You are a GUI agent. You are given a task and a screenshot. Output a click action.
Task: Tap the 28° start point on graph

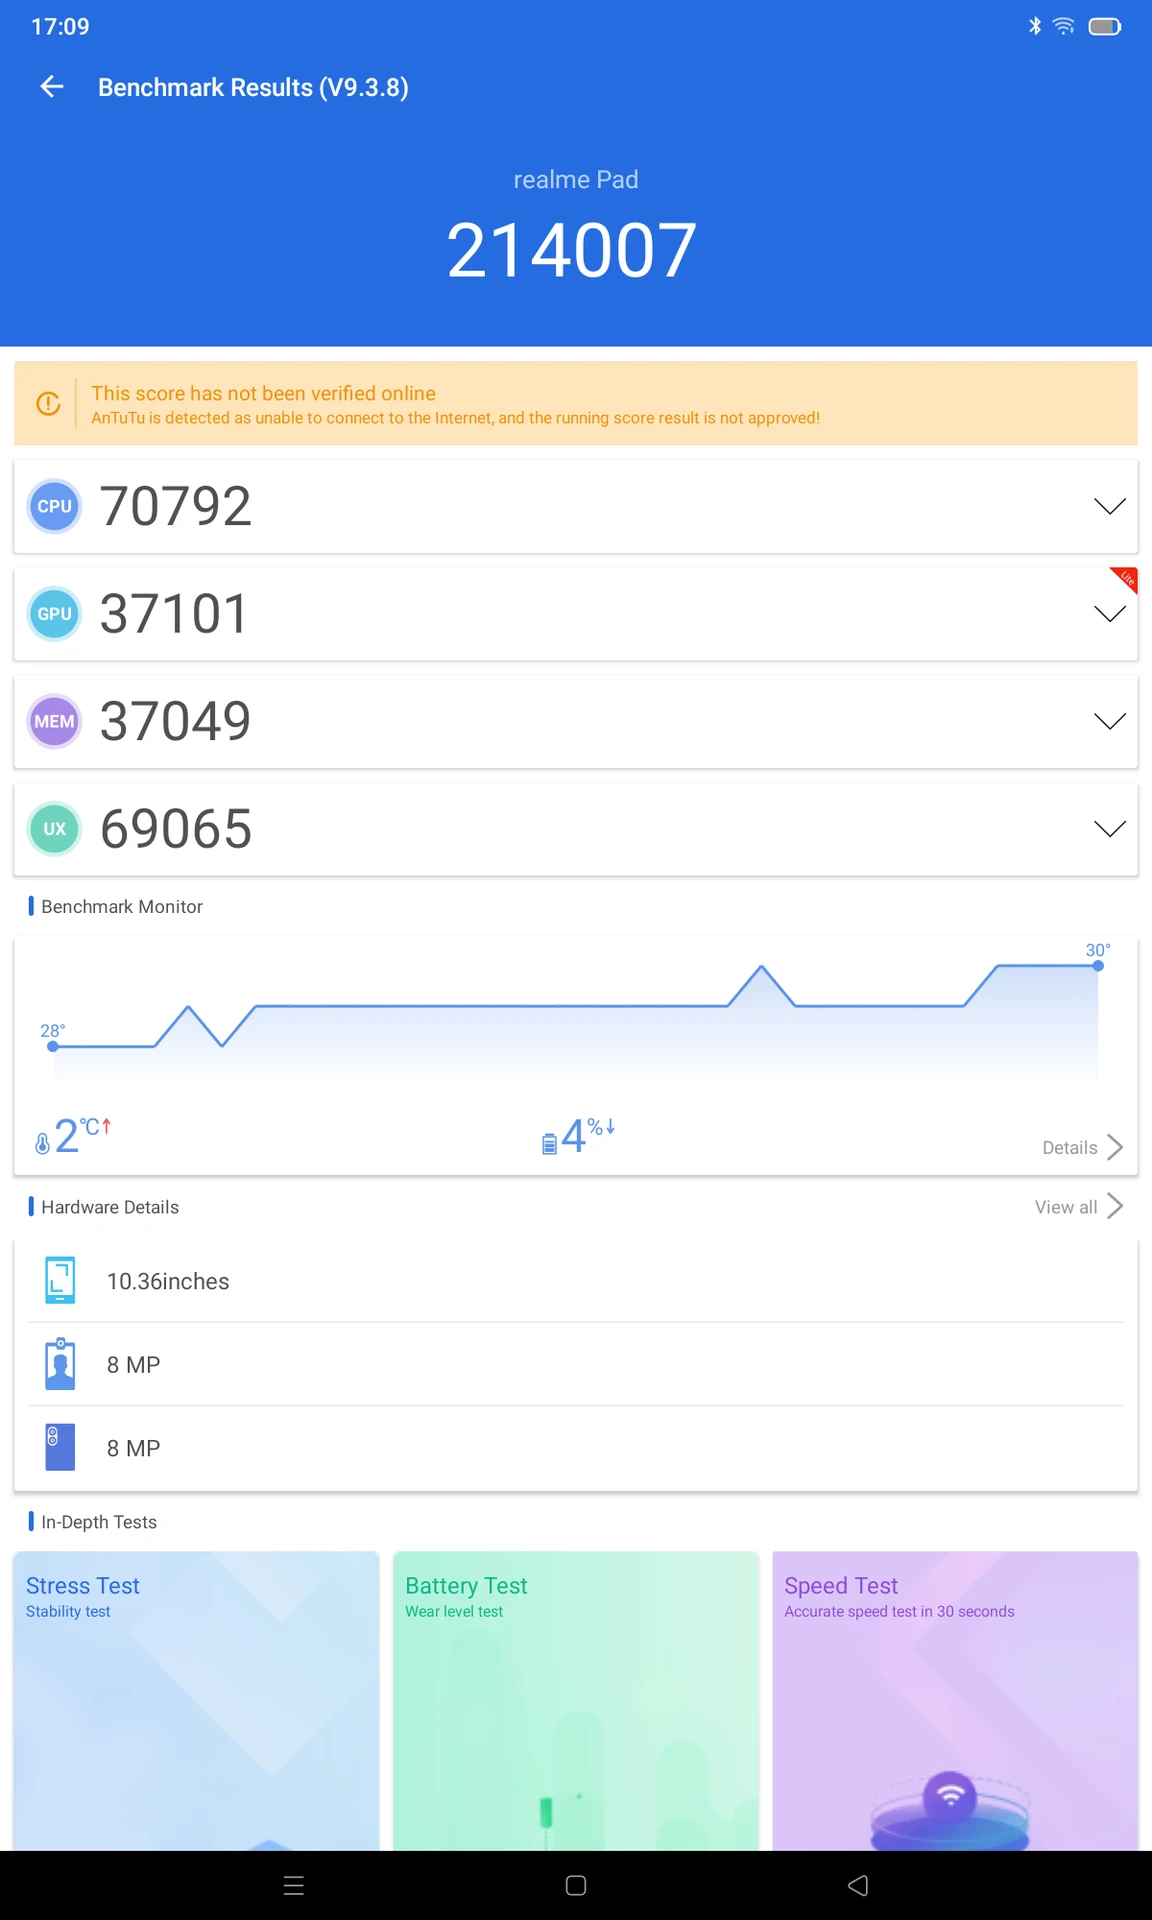[53, 1046]
